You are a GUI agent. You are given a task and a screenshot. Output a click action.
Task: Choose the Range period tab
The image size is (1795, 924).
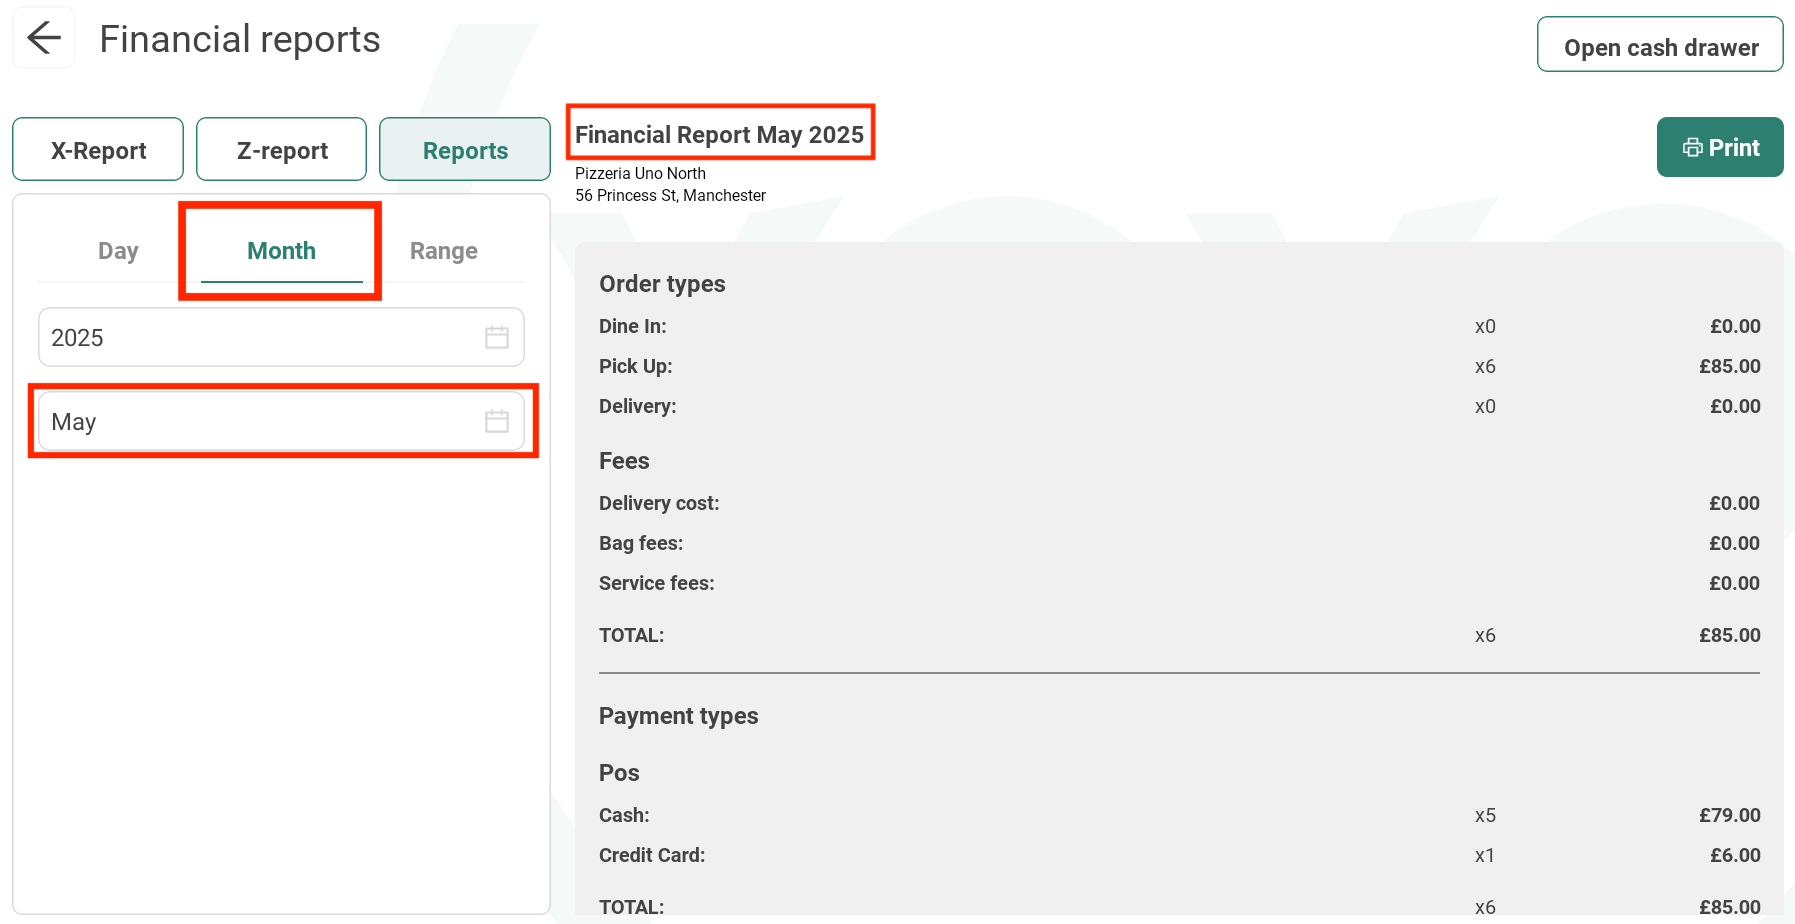pyautogui.click(x=443, y=251)
